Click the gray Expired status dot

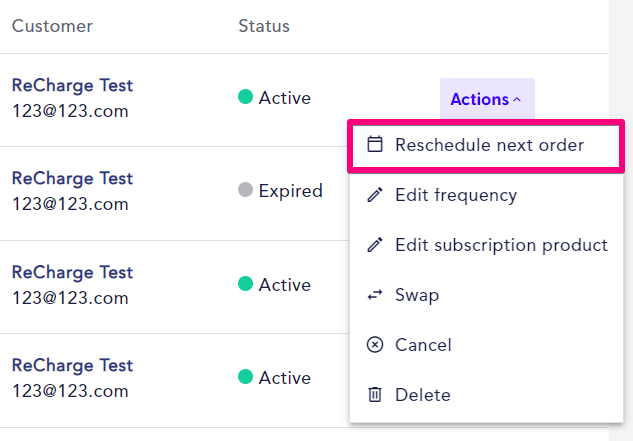[x=245, y=189]
